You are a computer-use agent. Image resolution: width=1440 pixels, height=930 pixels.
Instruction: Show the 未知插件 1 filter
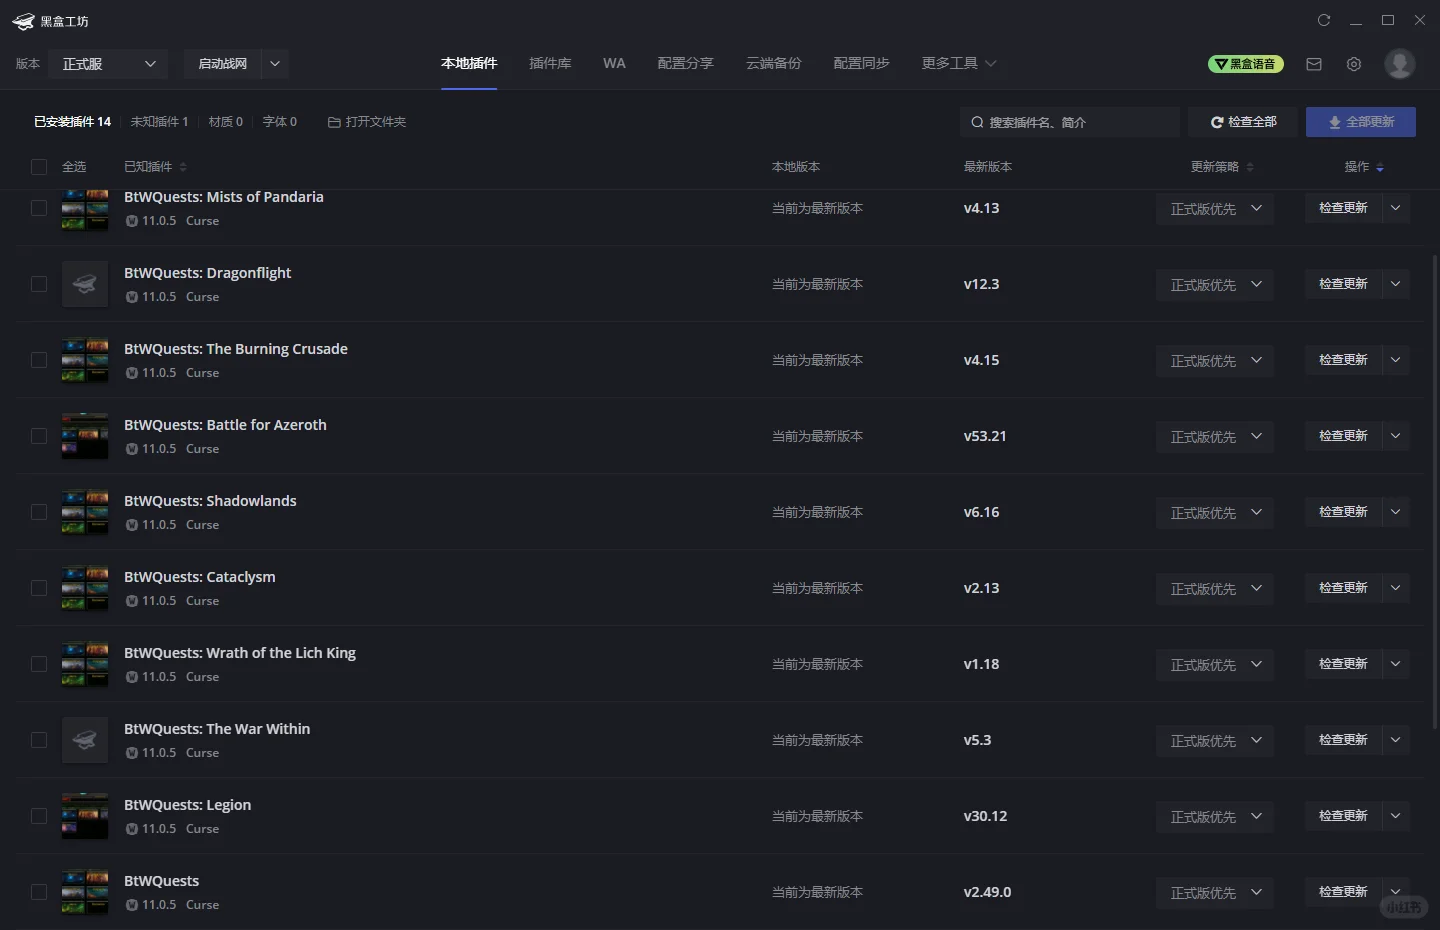(x=160, y=122)
